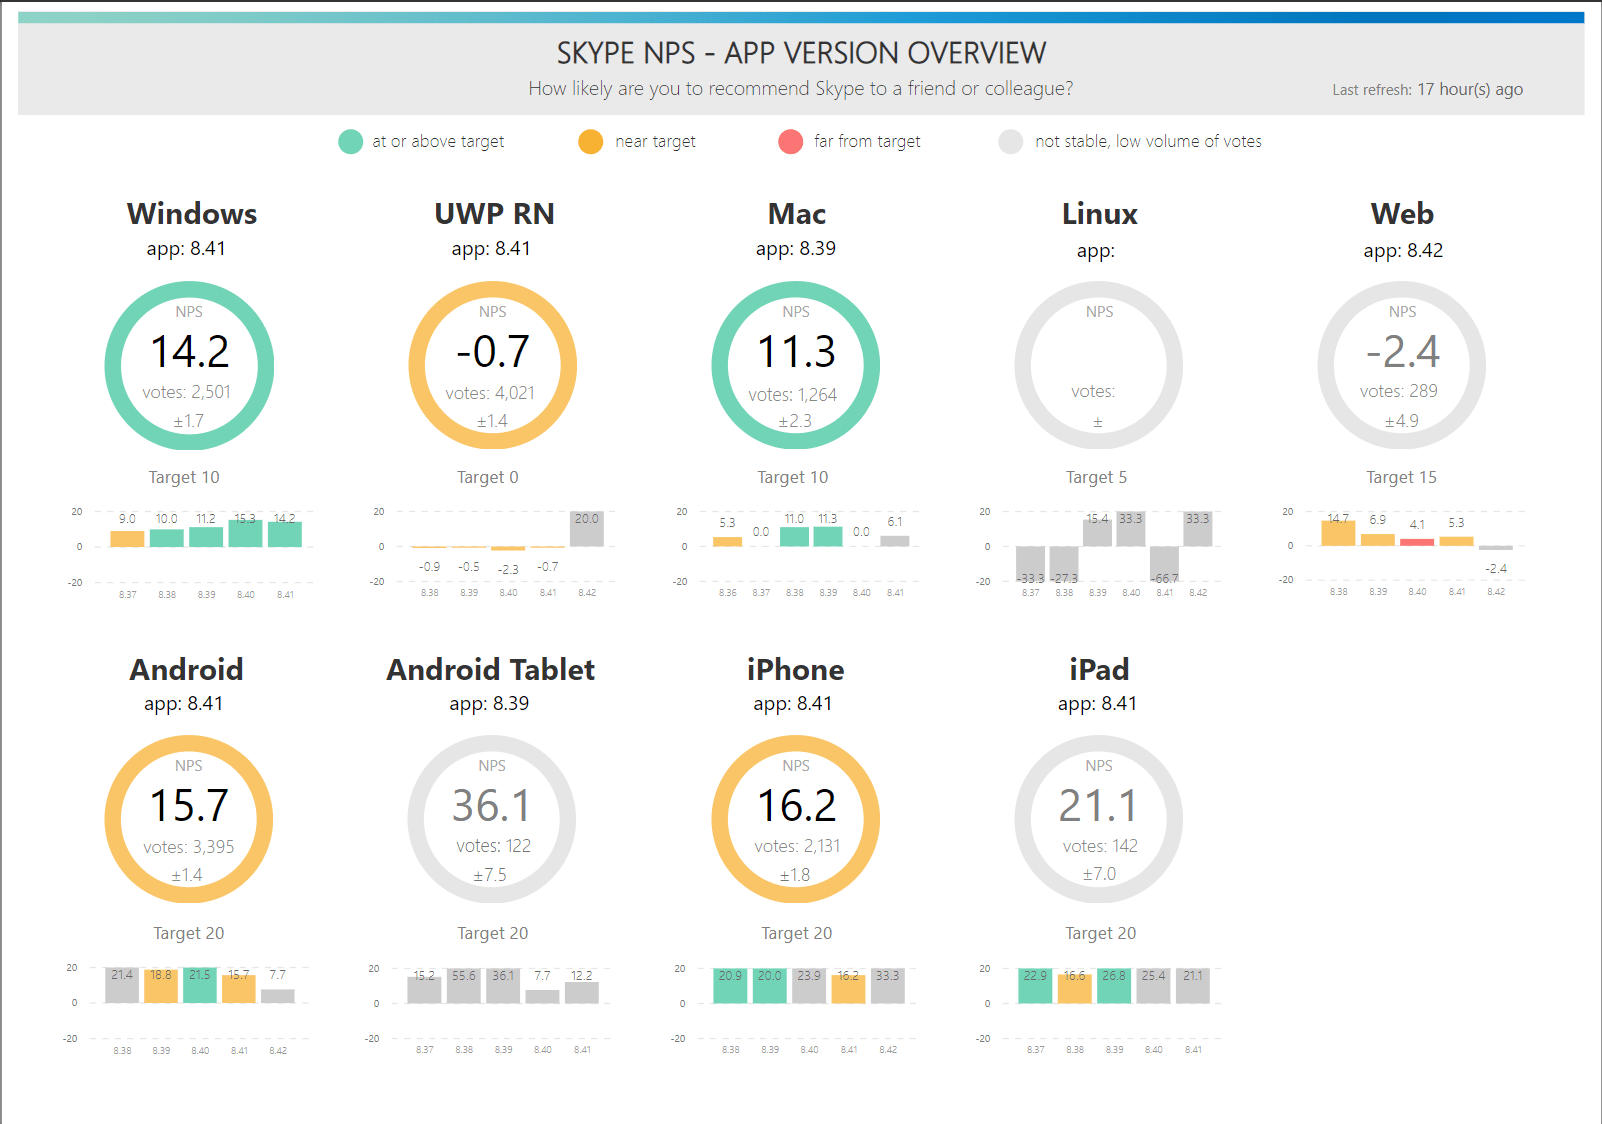Select the iPhone NPS 16.2 gauge
This screenshot has width=1602, height=1124.
click(796, 820)
